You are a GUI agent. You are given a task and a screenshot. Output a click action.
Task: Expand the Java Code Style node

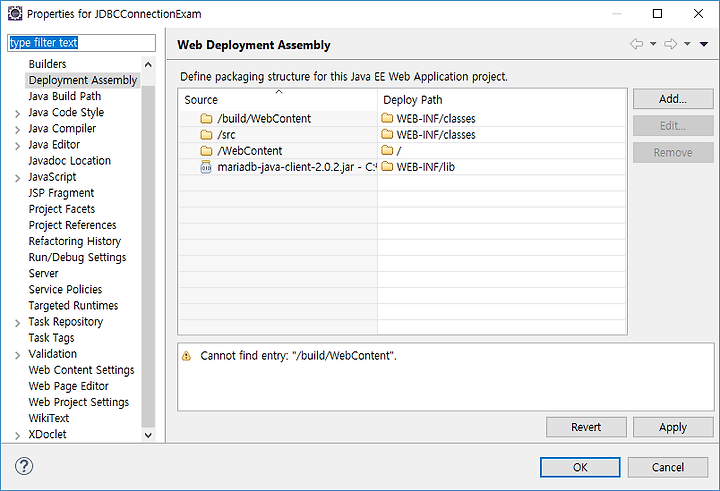(17, 113)
